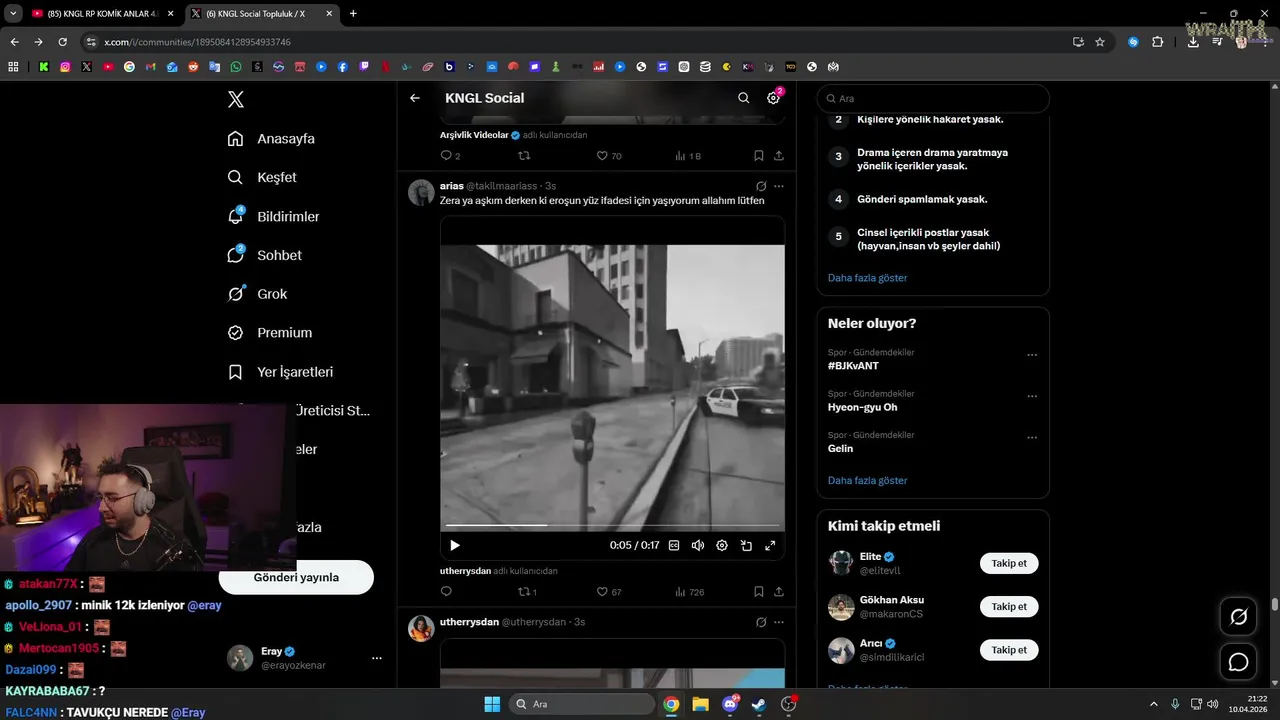Bookmark the arias post
The width and height of the screenshot is (1280, 720).
tap(759, 592)
